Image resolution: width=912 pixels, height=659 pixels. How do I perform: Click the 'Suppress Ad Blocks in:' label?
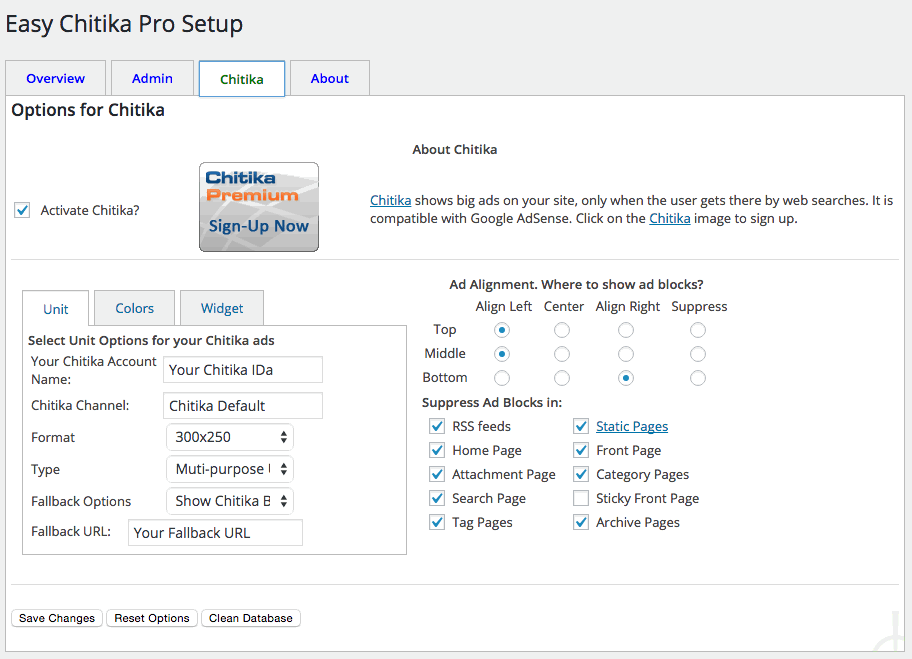(x=492, y=402)
